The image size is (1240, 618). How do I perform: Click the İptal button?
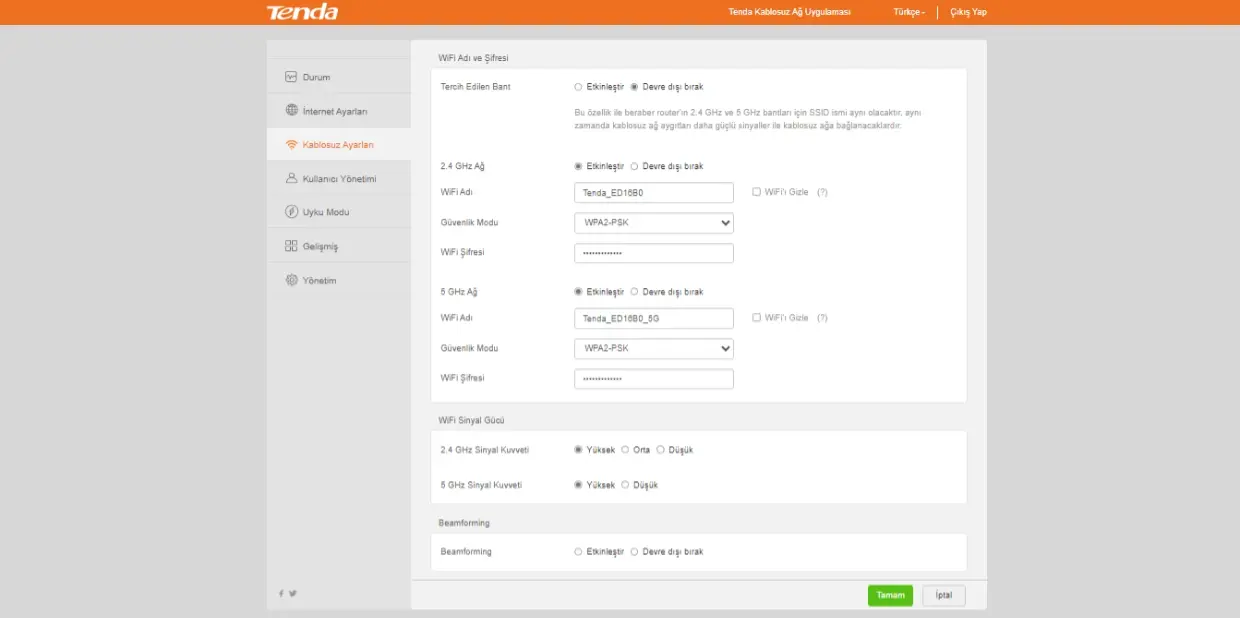[x=944, y=595]
